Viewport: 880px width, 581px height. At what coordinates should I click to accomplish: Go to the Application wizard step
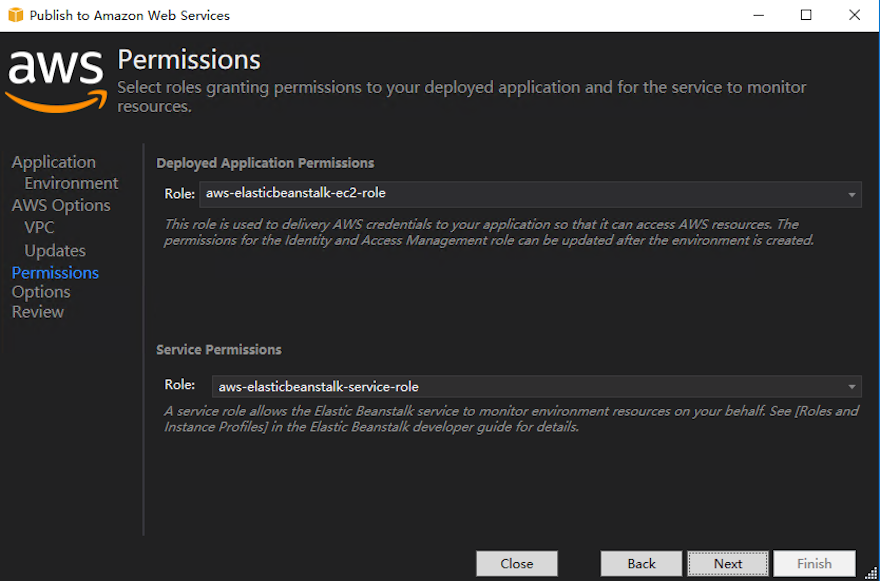(54, 162)
